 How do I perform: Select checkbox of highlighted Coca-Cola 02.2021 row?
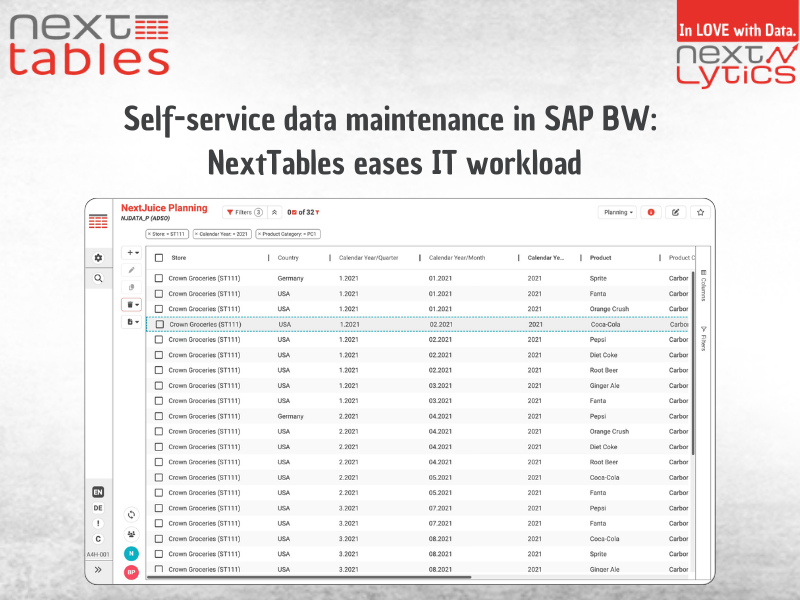click(159, 324)
